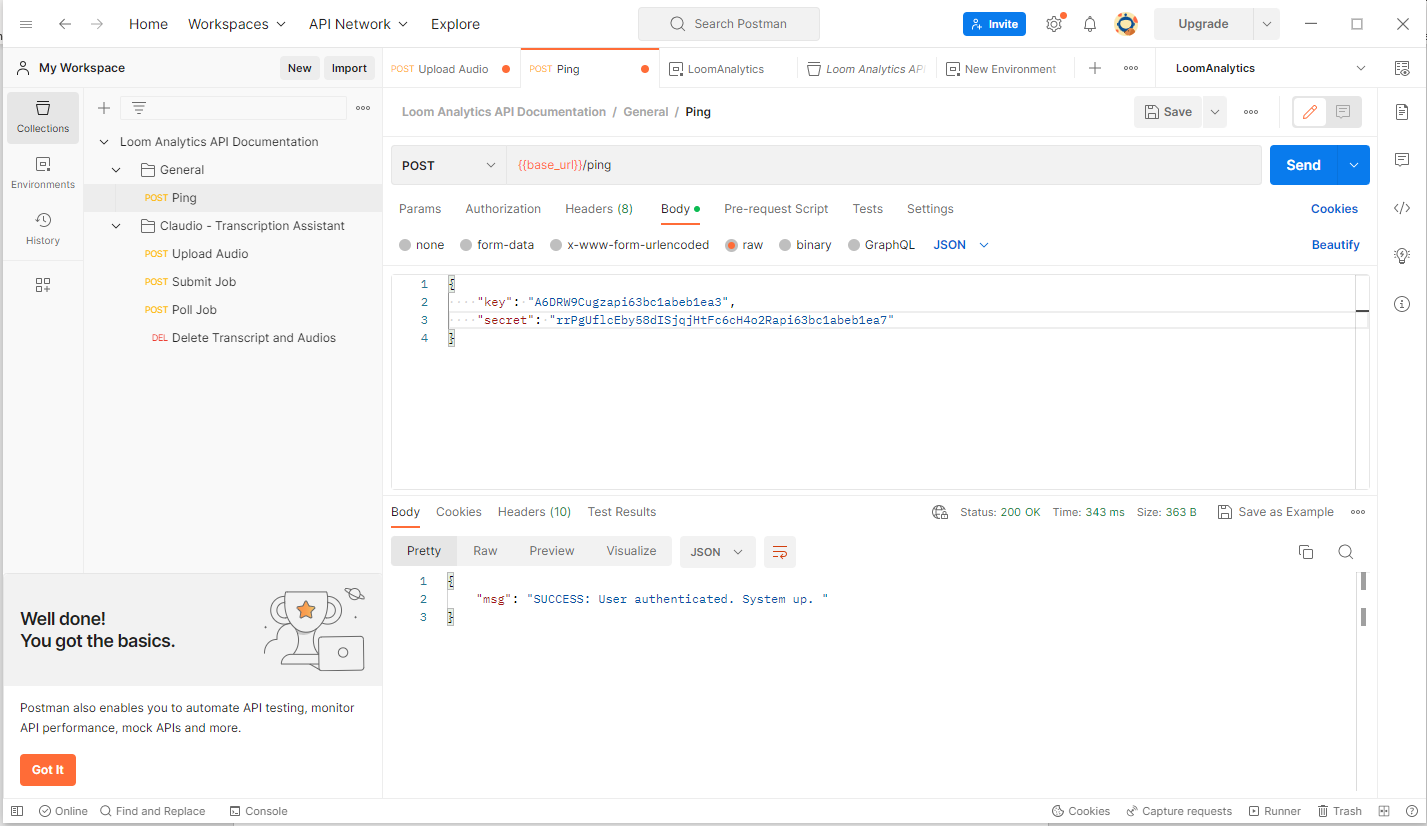
Task: Copy the response body
Action: tap(1306, 551)
